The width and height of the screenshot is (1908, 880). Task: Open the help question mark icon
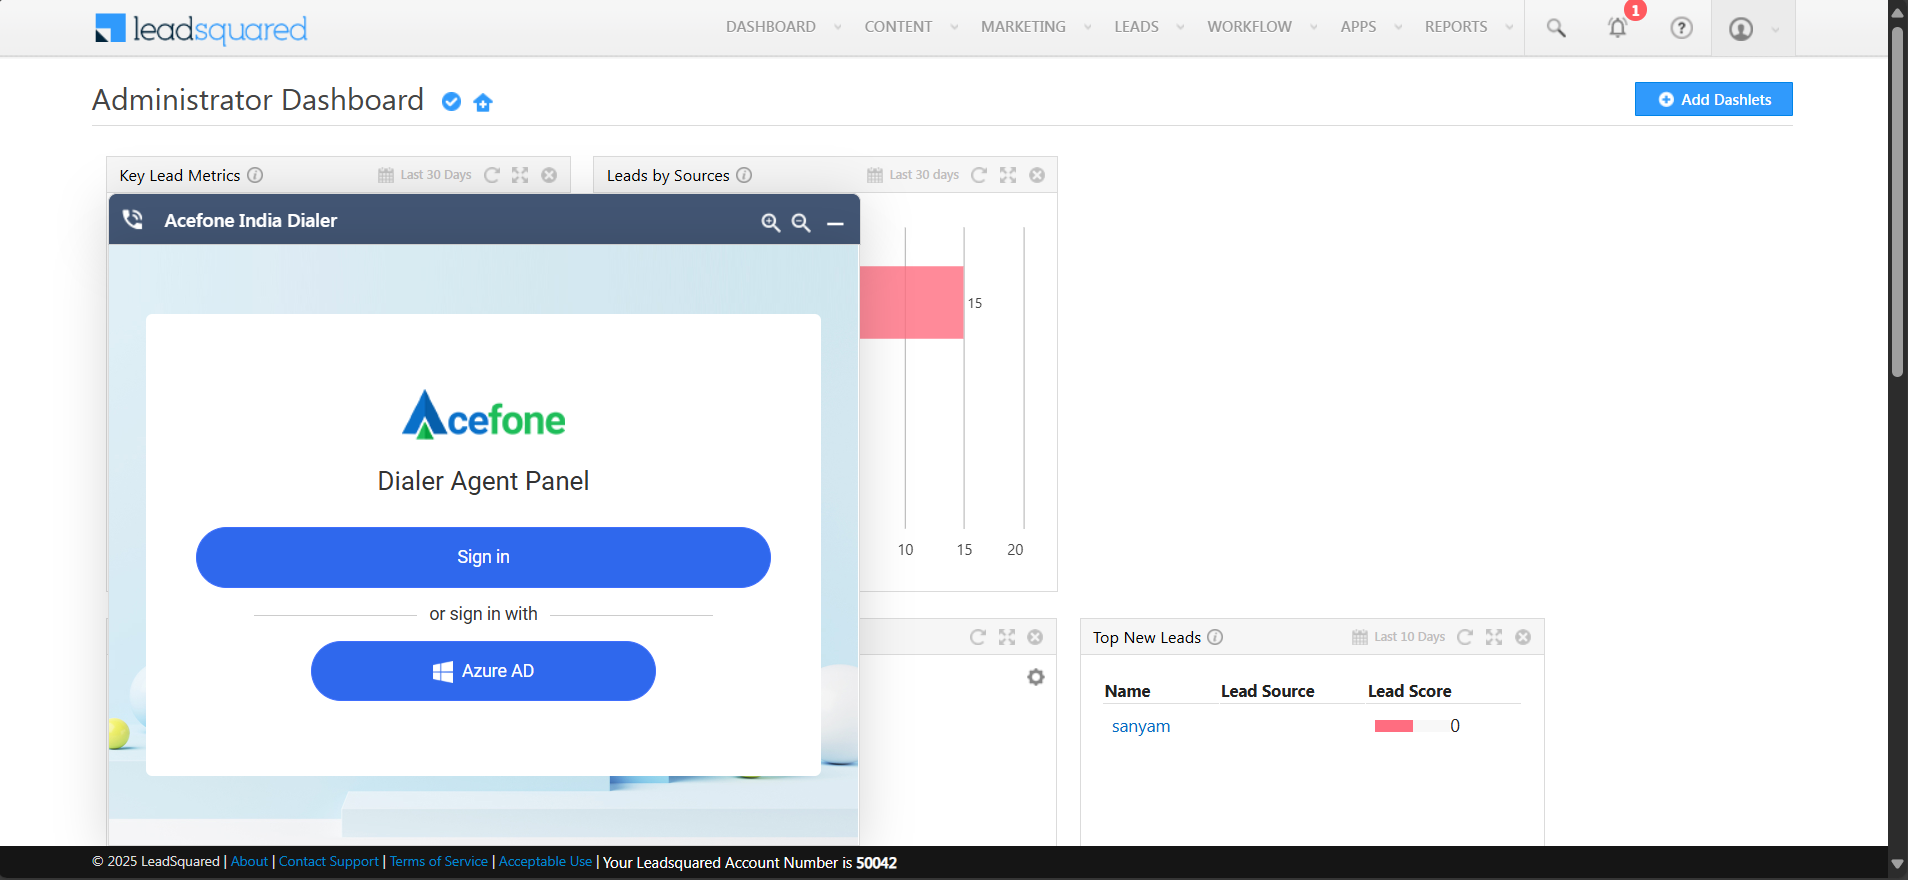click(x=1682, y=28)
